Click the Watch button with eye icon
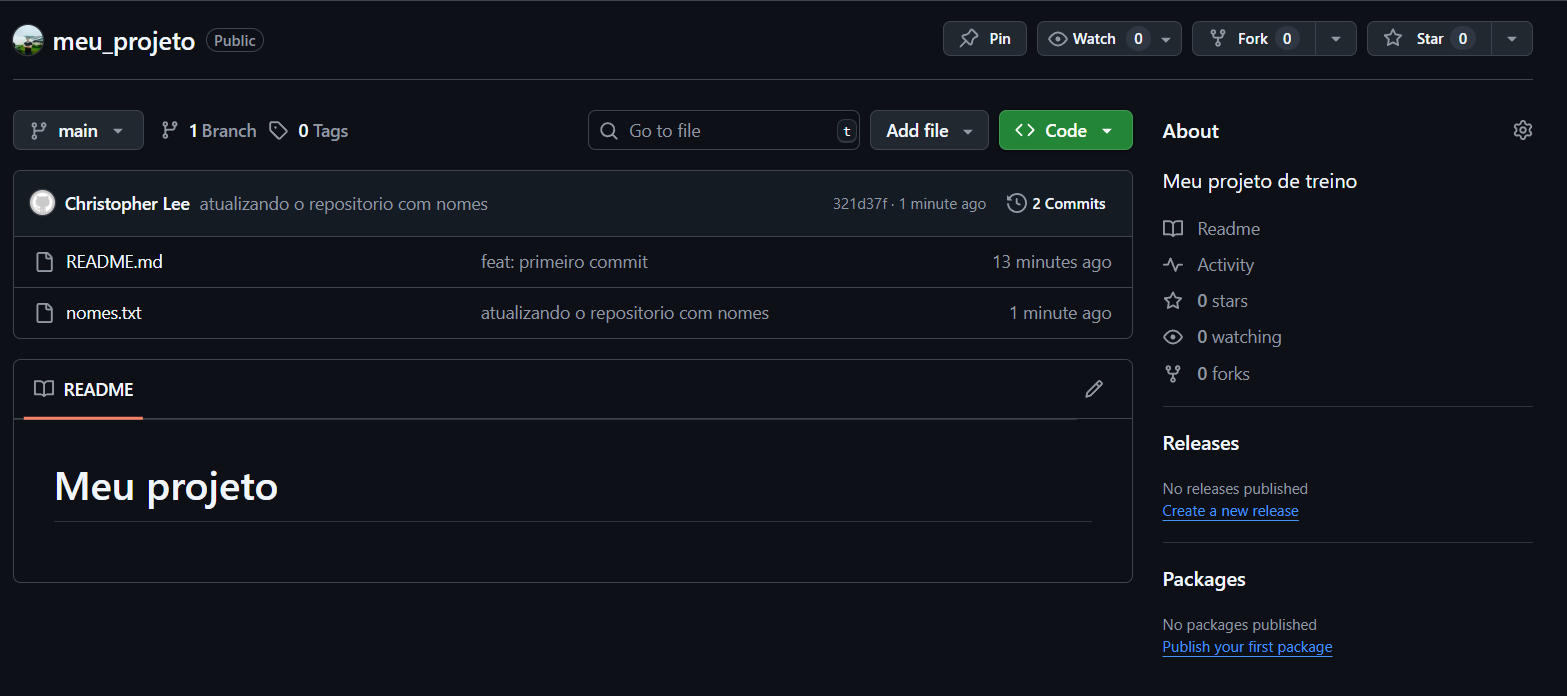 1094,38
